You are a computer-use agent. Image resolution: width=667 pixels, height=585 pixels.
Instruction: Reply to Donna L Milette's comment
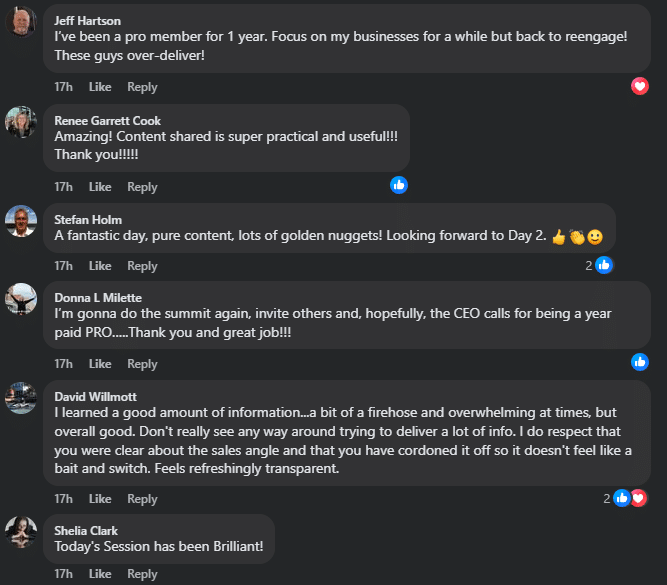[x=142, y=364]
